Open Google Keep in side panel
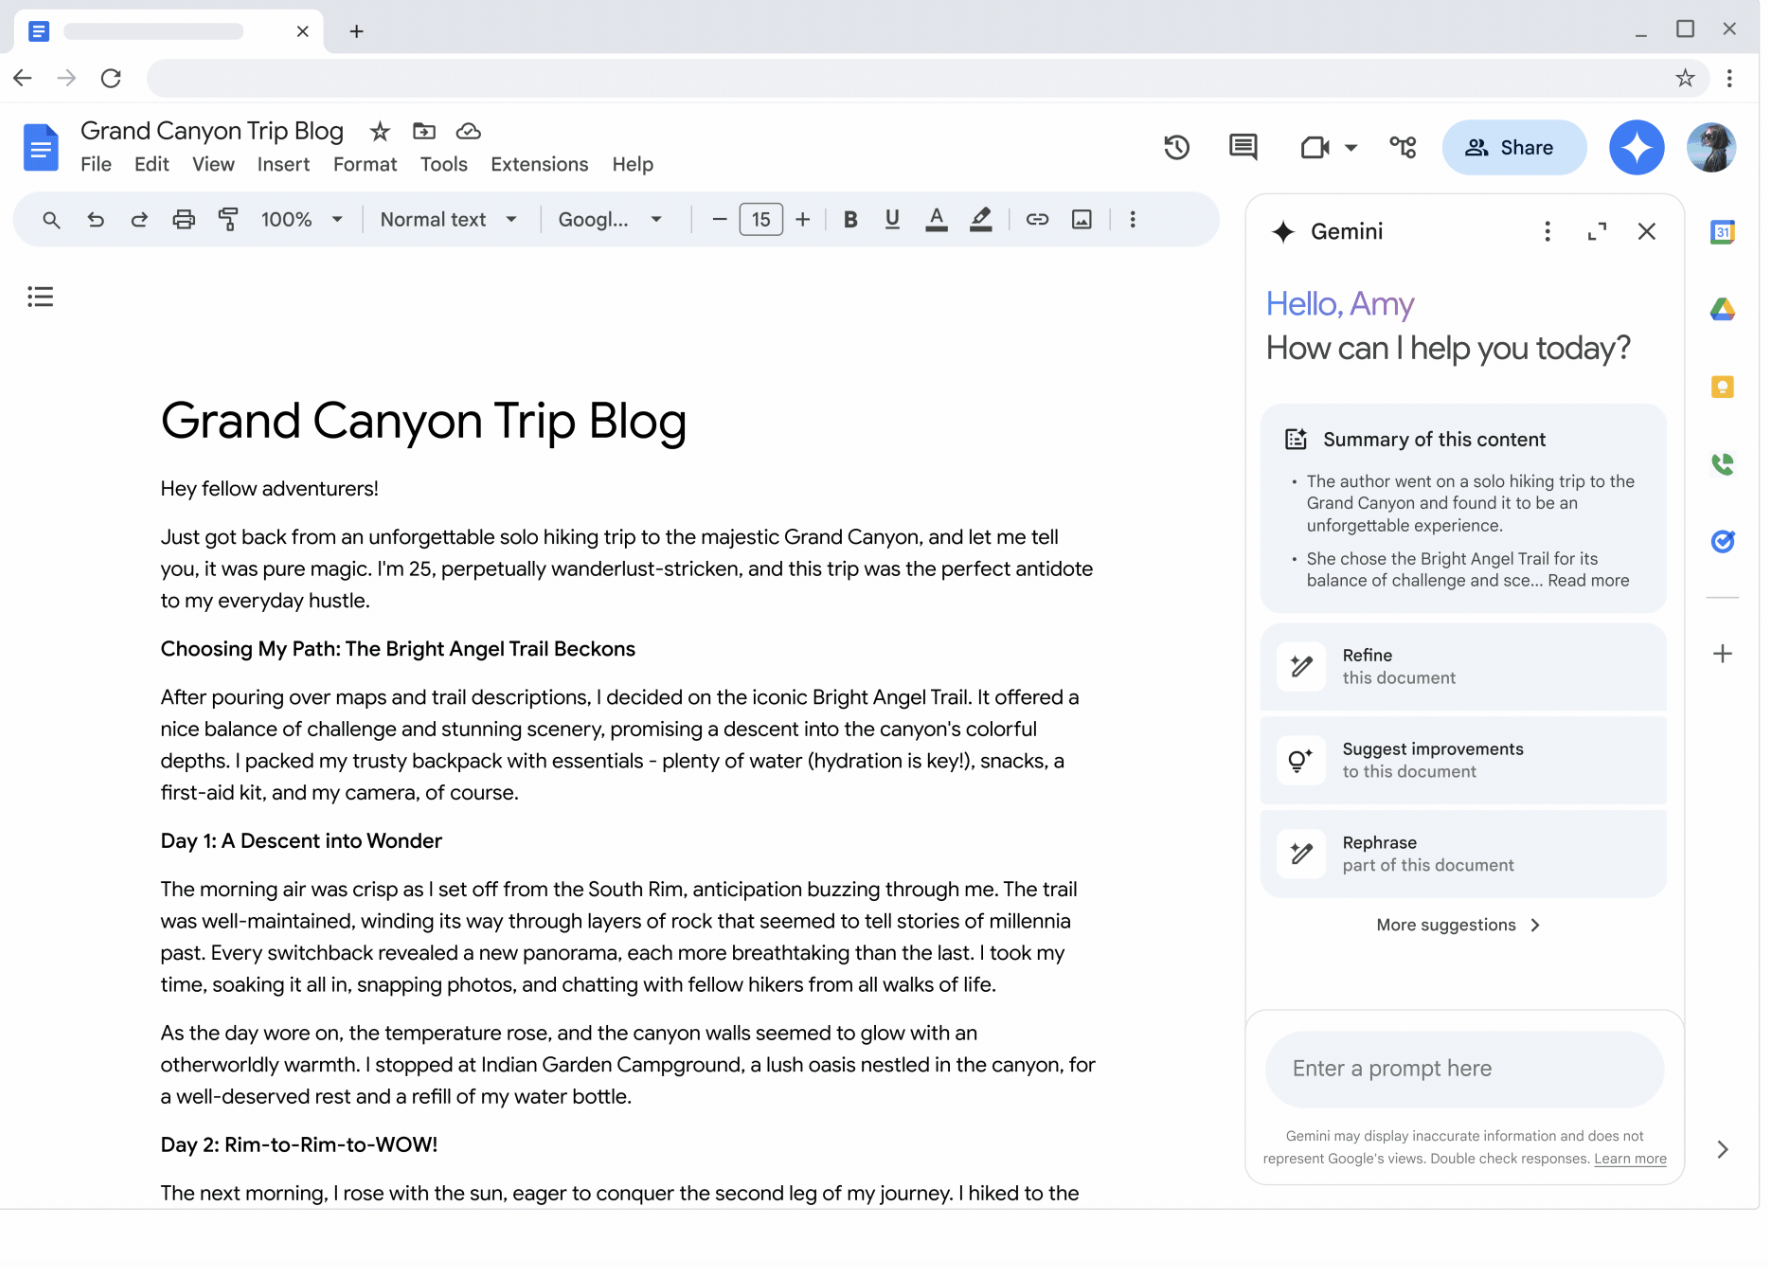This screenshot has height=1268, width=1768. pos(1721,387)
